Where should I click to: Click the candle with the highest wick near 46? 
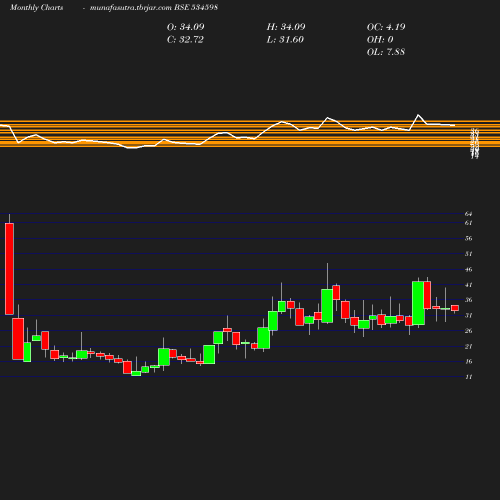point(327,306)
